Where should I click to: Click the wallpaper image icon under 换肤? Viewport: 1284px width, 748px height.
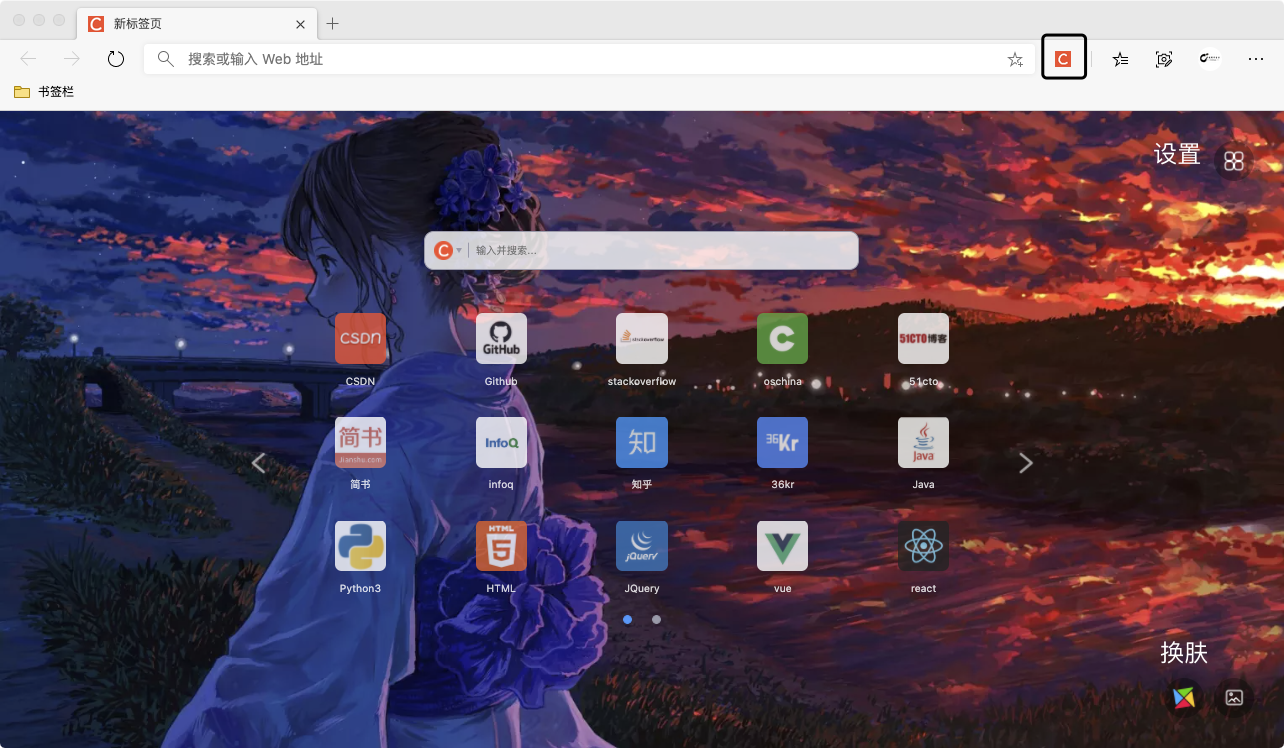click(1234, 697)
